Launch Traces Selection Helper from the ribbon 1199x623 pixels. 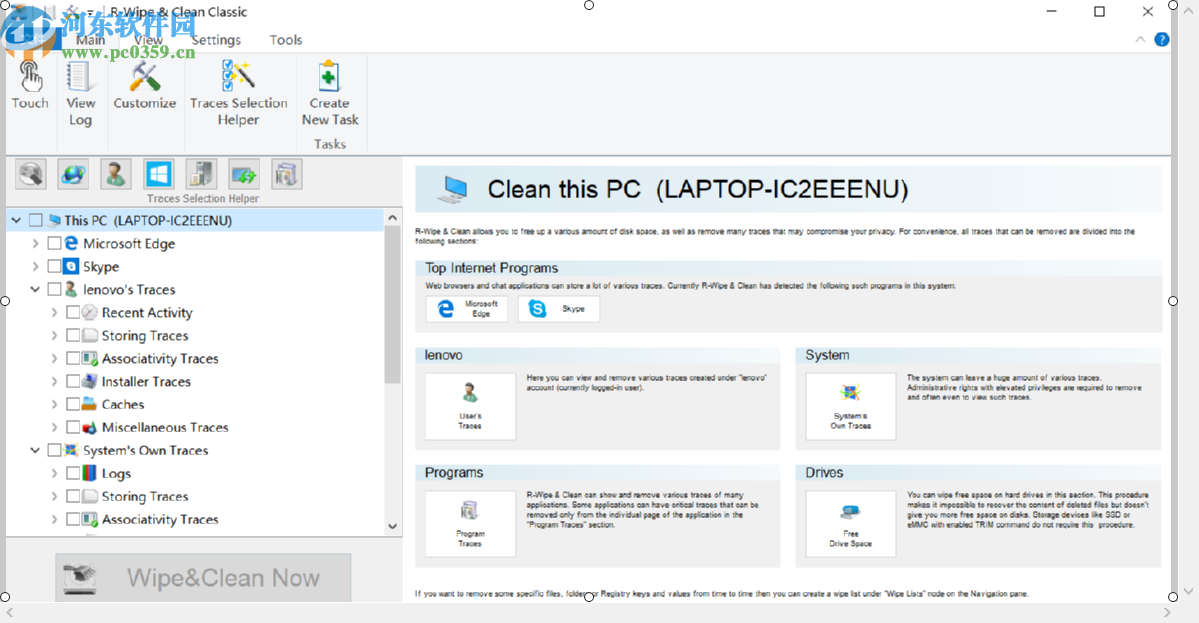239,93
